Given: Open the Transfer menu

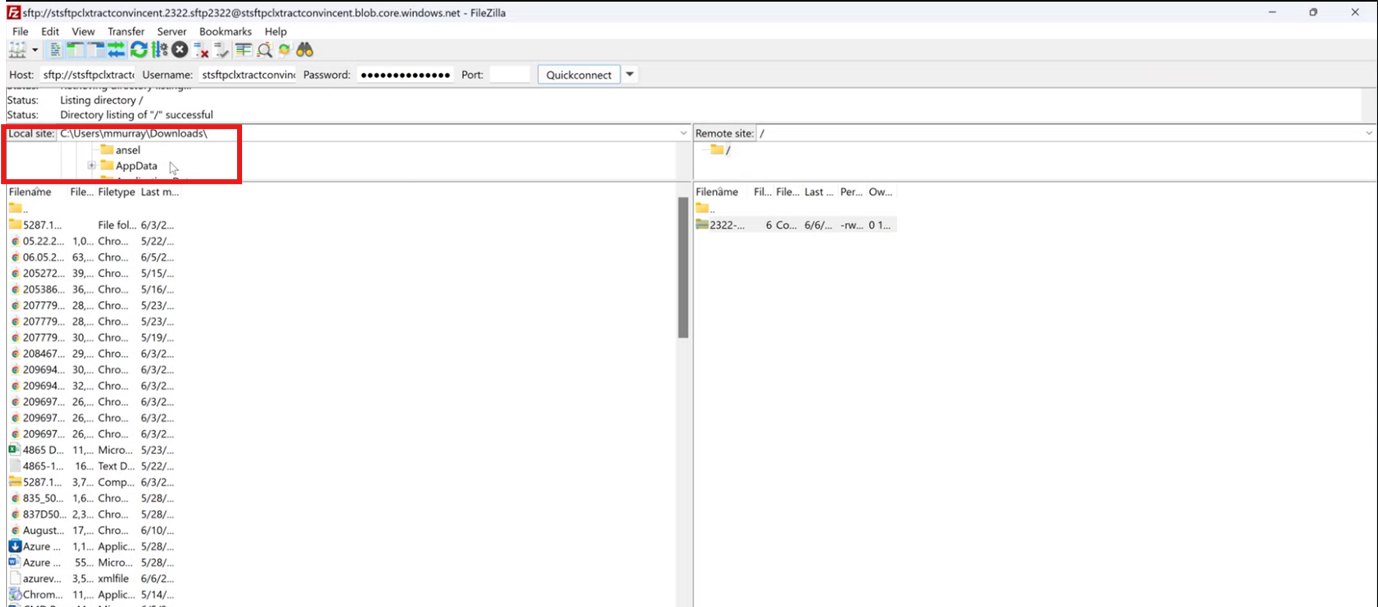Looking at the screenshot, I should click(126, 32).
